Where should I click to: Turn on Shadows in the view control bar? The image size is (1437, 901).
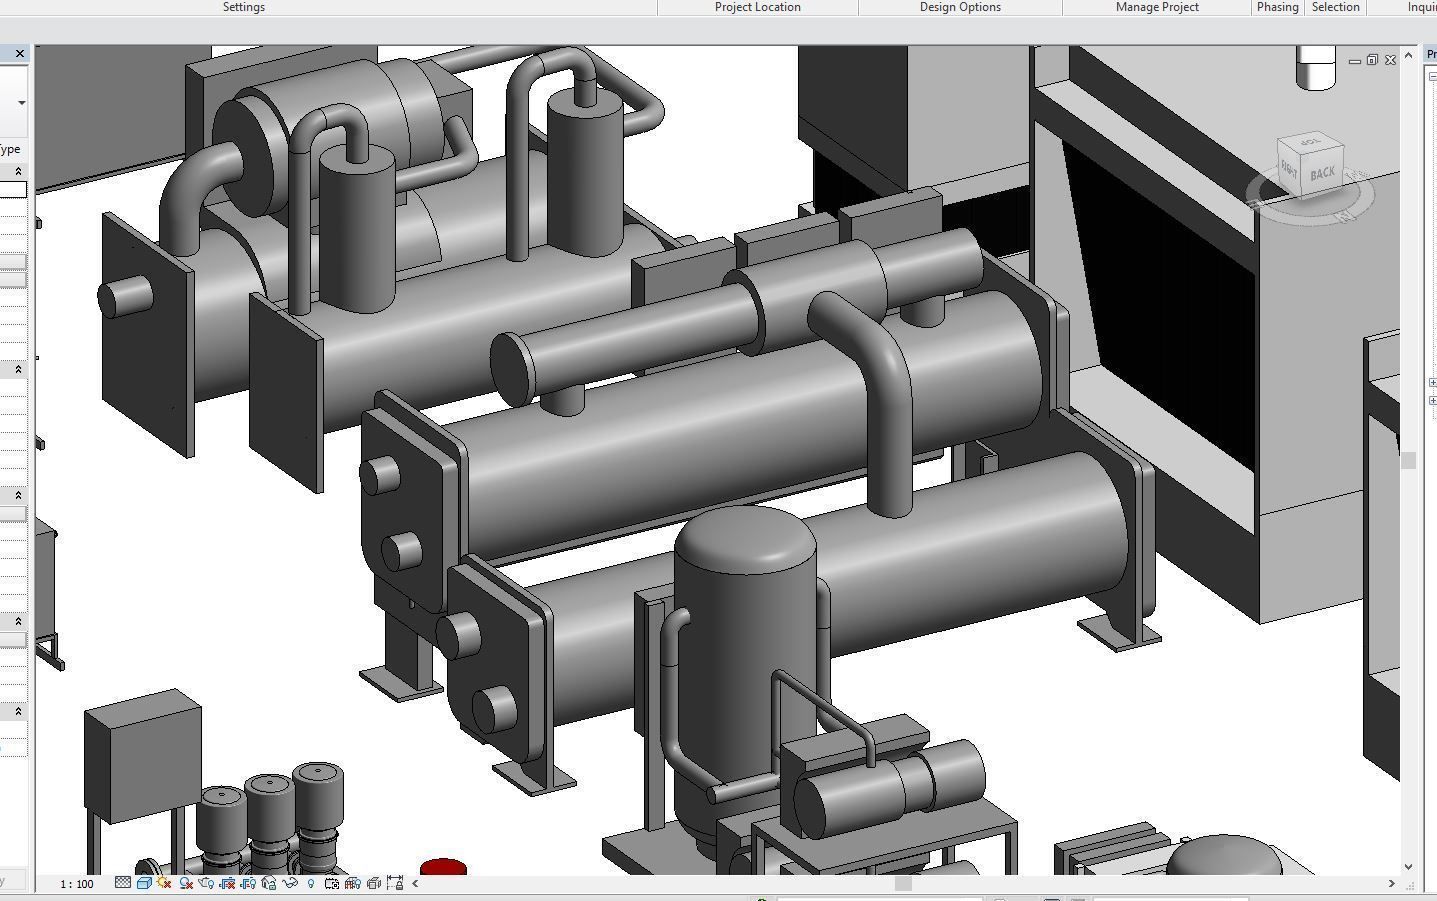pyautogui.click(x=185, y=883)
